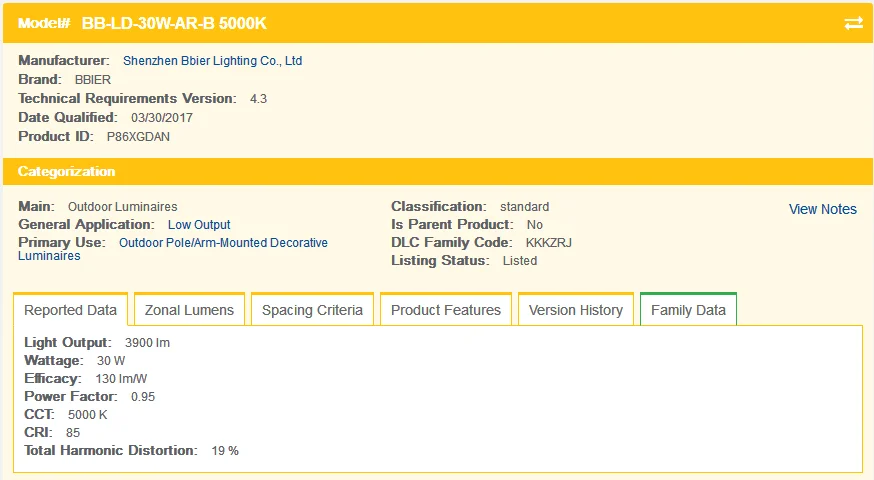Click the Categorization section header
The image size is (874, 480).
tap(67, 172)
